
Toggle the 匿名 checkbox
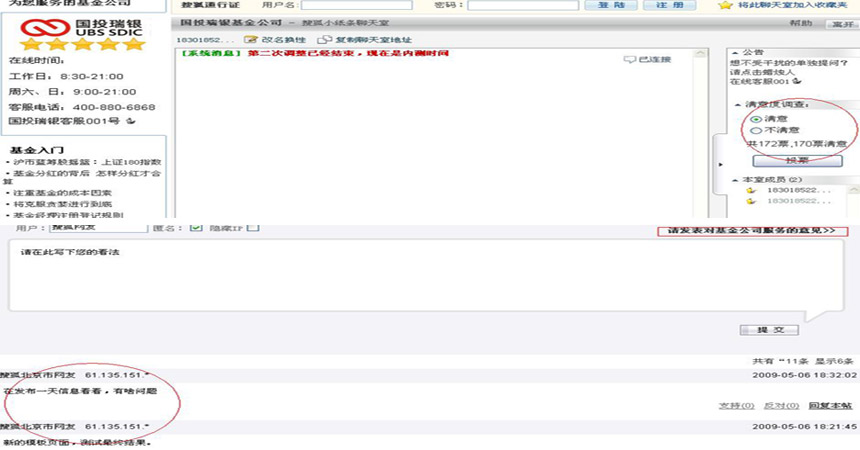click(196, 227)
